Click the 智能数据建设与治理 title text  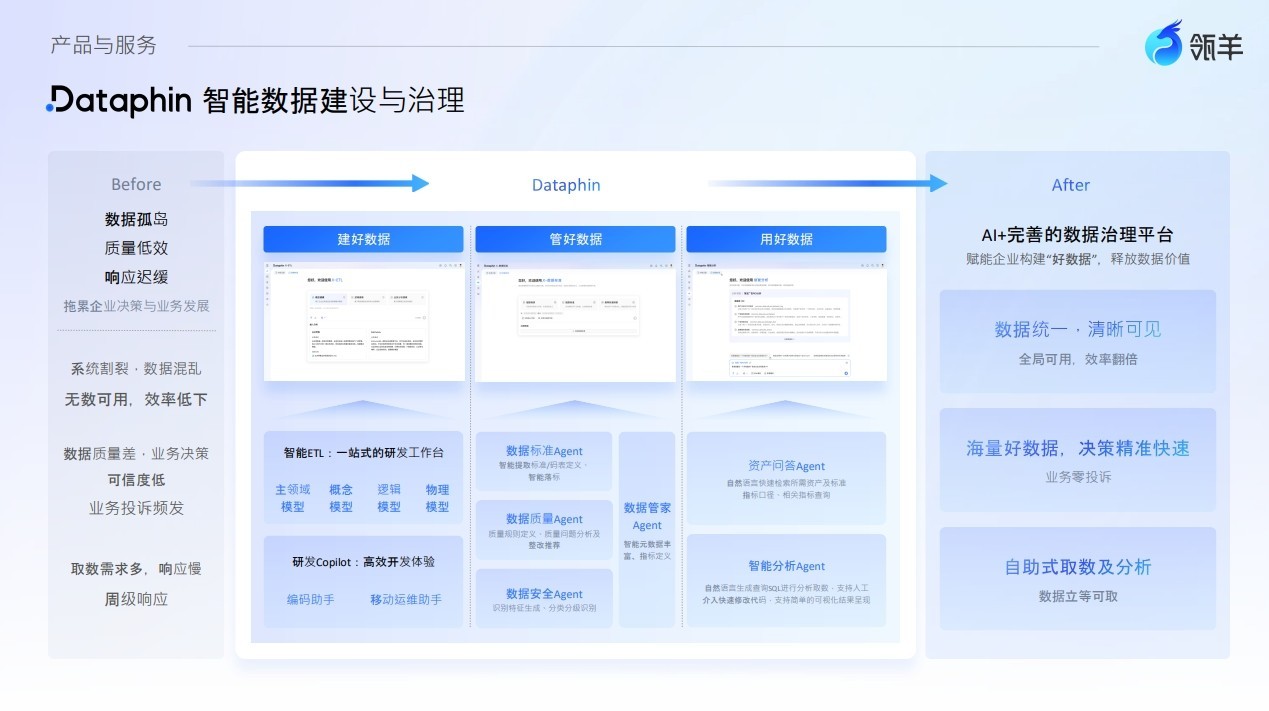click(333, 101)
